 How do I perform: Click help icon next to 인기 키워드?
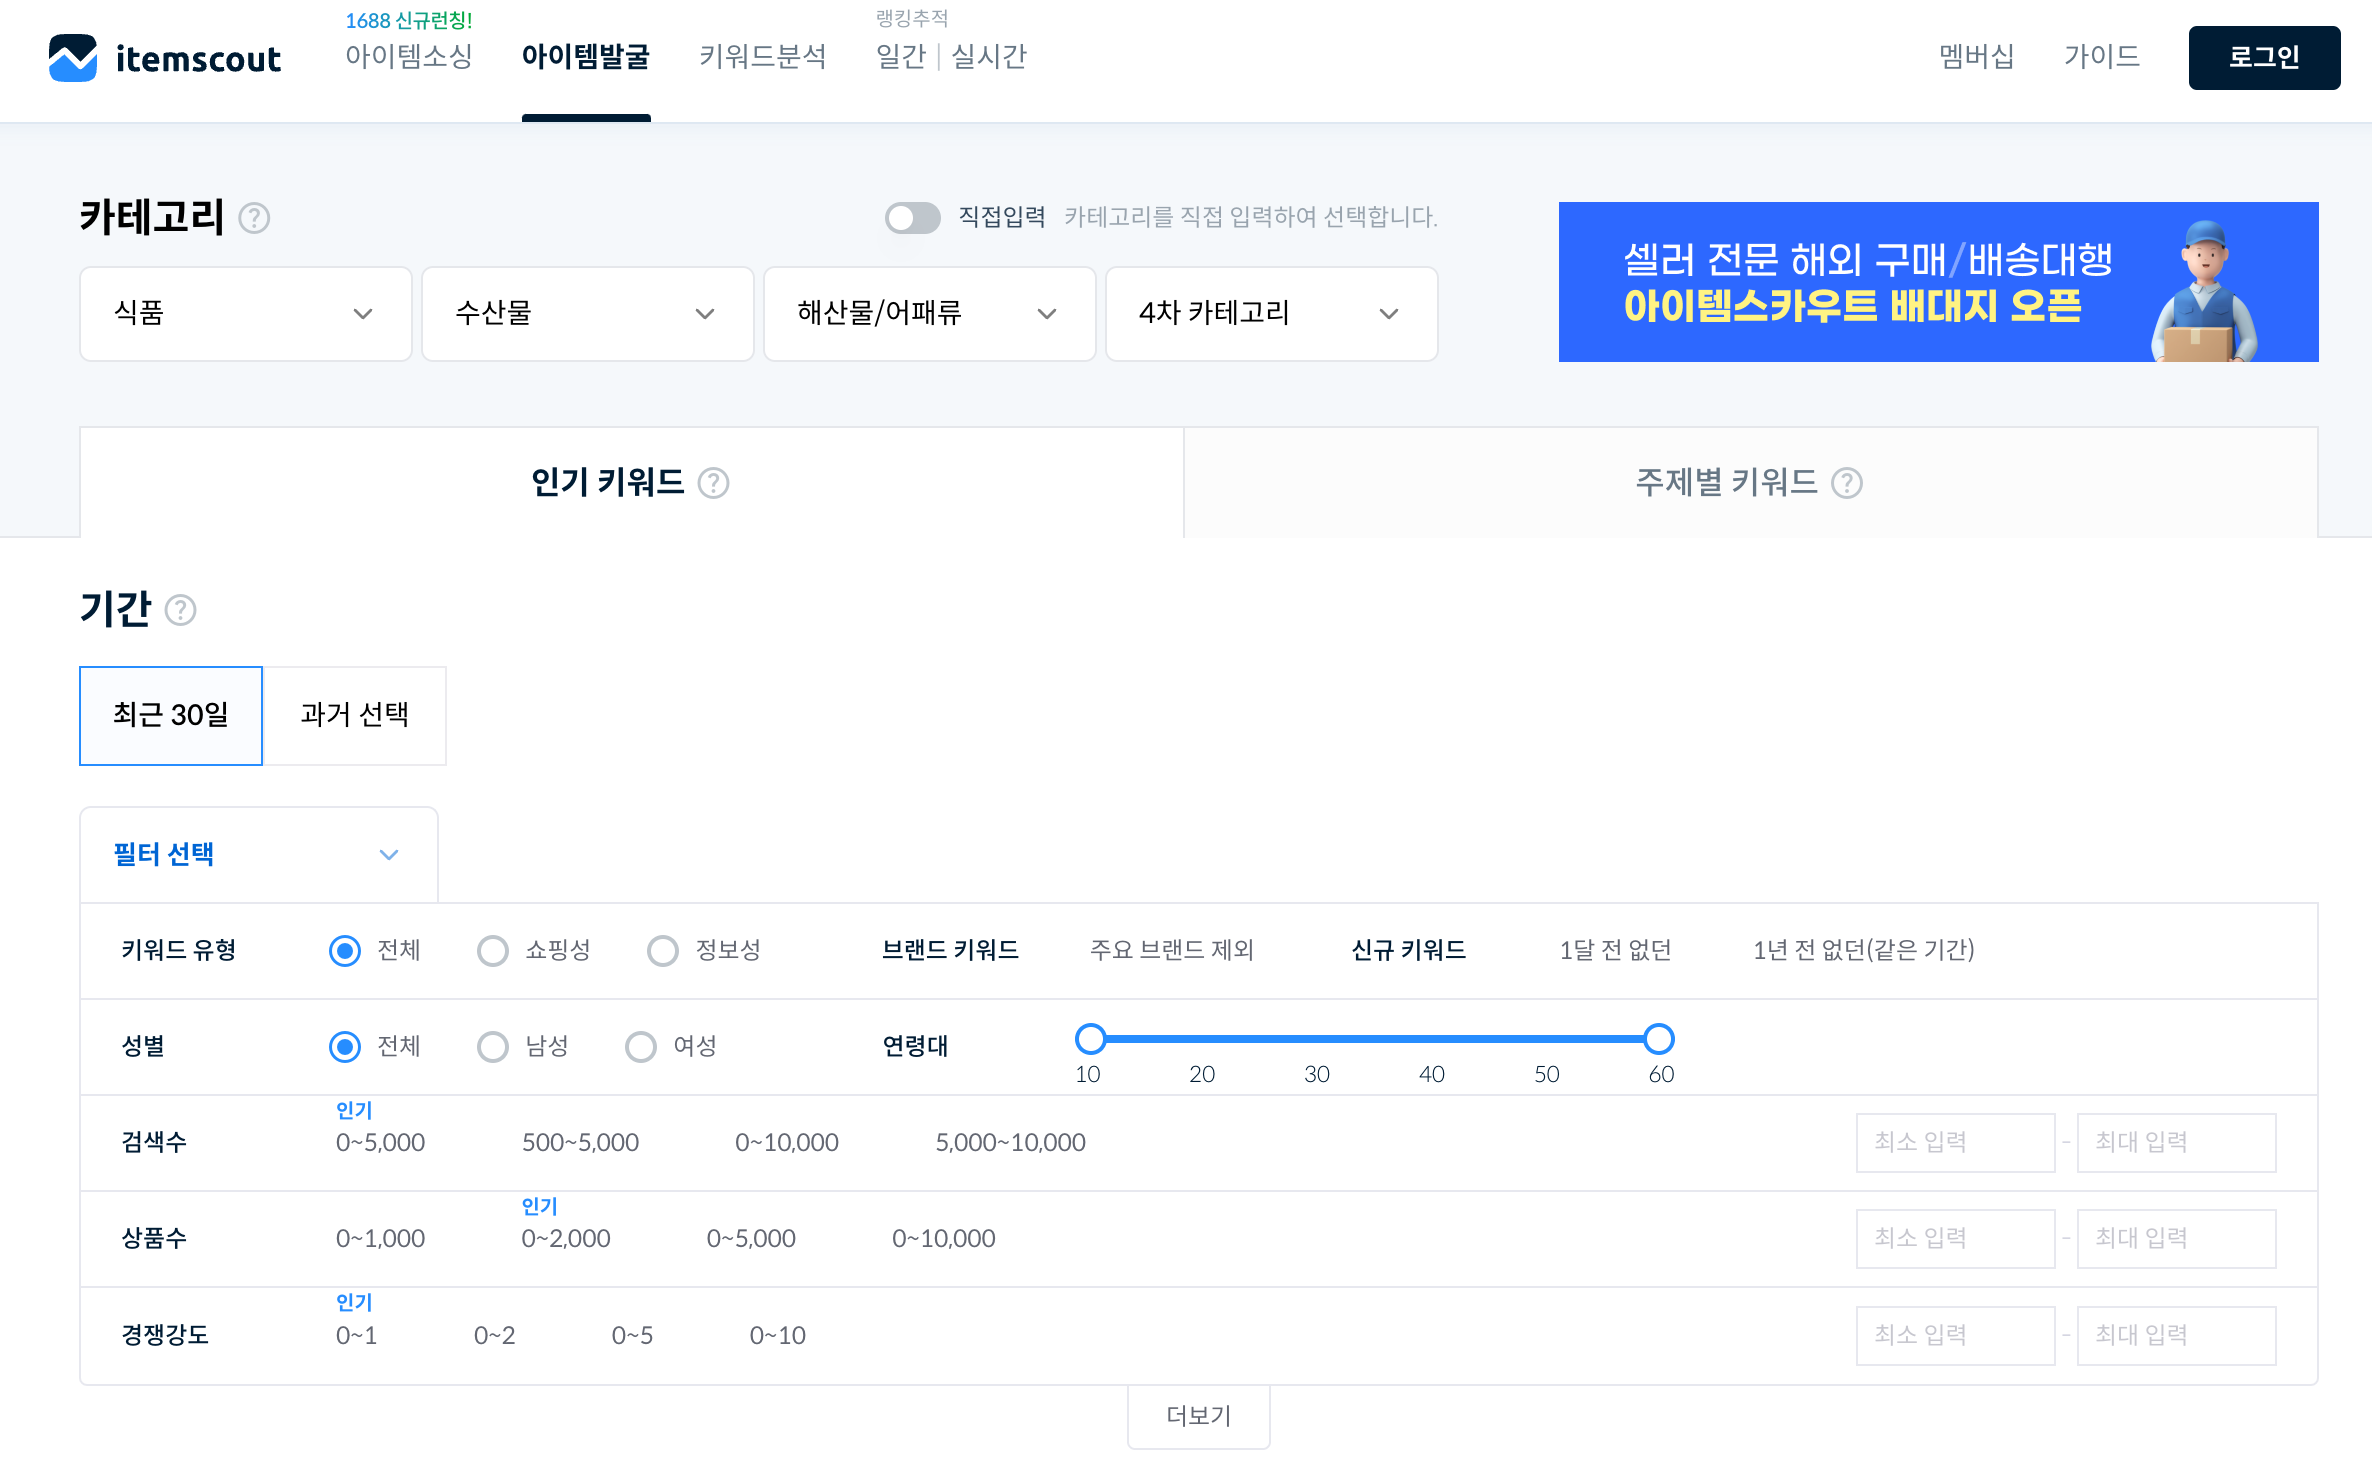click(x=713, y=483)
